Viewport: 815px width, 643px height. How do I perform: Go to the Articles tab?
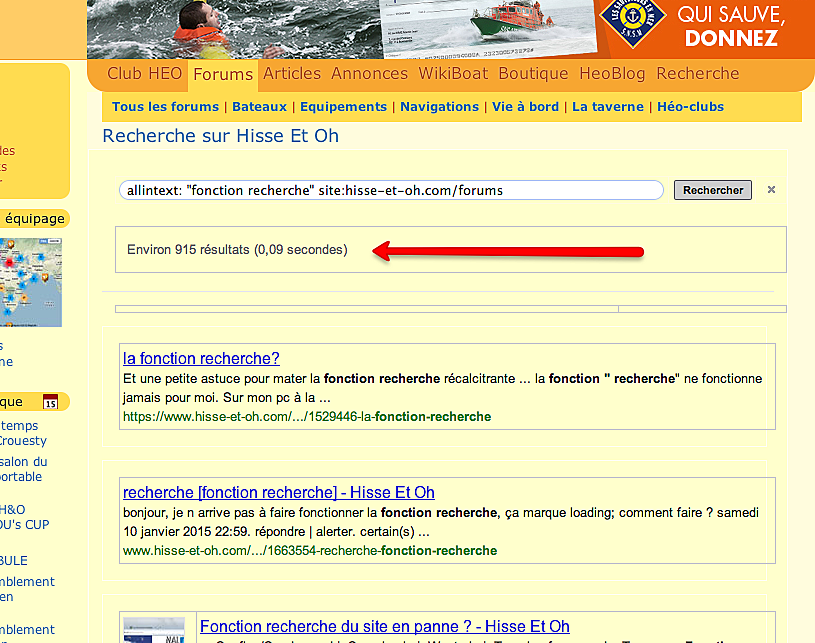pyautogui.click(x=292, y=74)
